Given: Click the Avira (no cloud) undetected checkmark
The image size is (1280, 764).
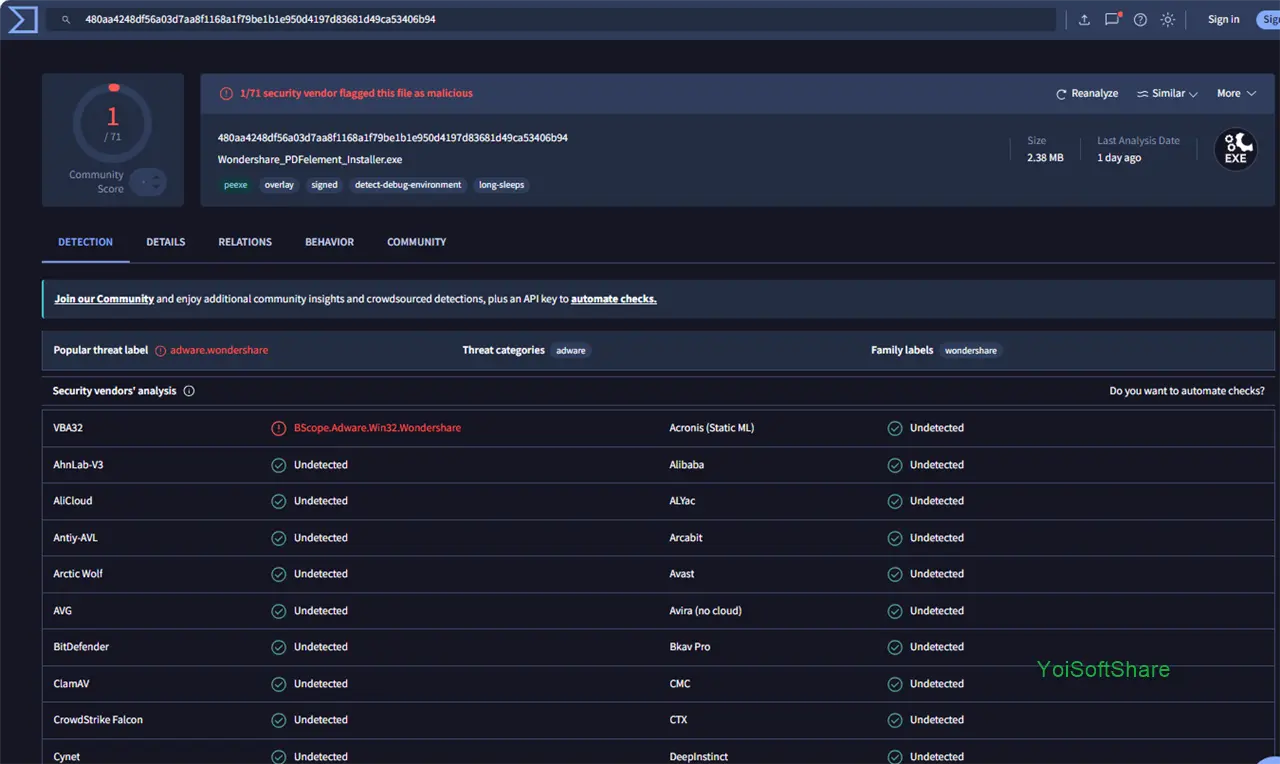Looking at the screenshot, I should (895, 611).
